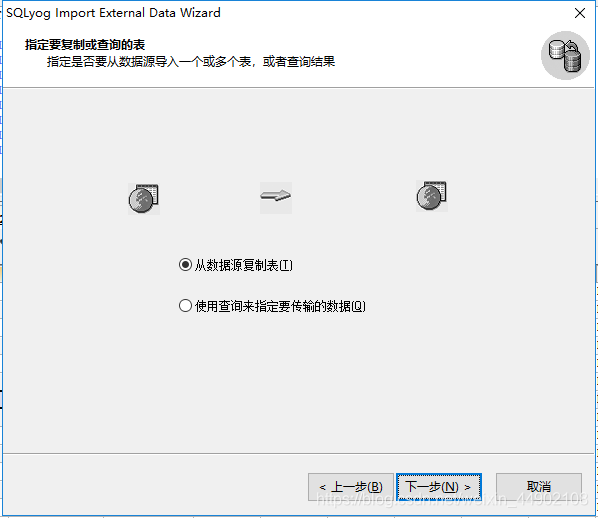Open the blog.csdn.net watermark link
The image size is (598, 518).
pyautogui.click(x=452, y=499)
